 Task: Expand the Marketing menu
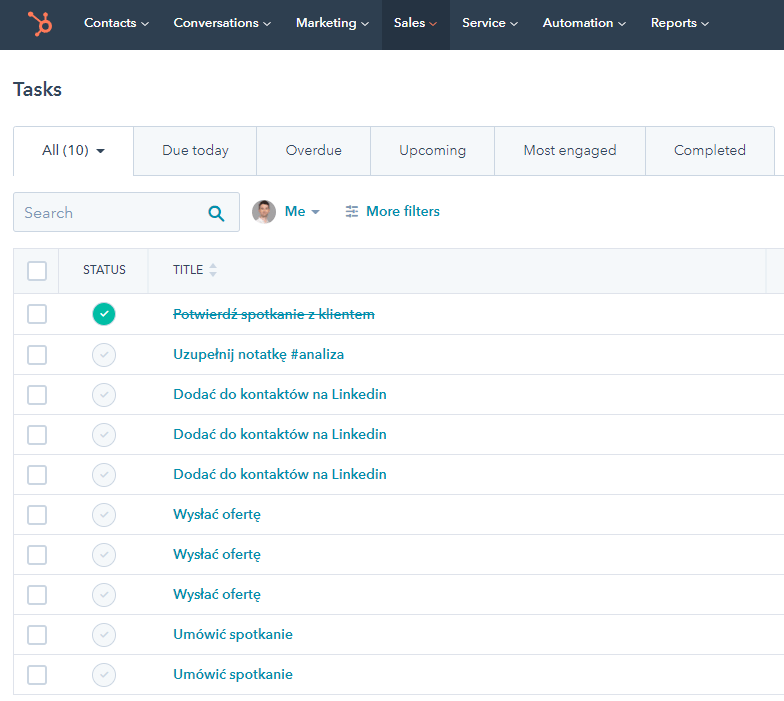332,23
